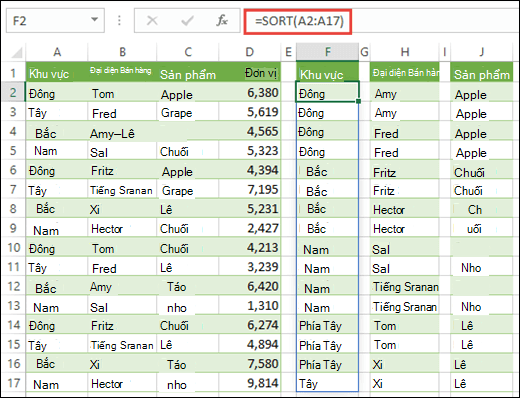
Task: Select row 5 header
Action: coord(13,150)
